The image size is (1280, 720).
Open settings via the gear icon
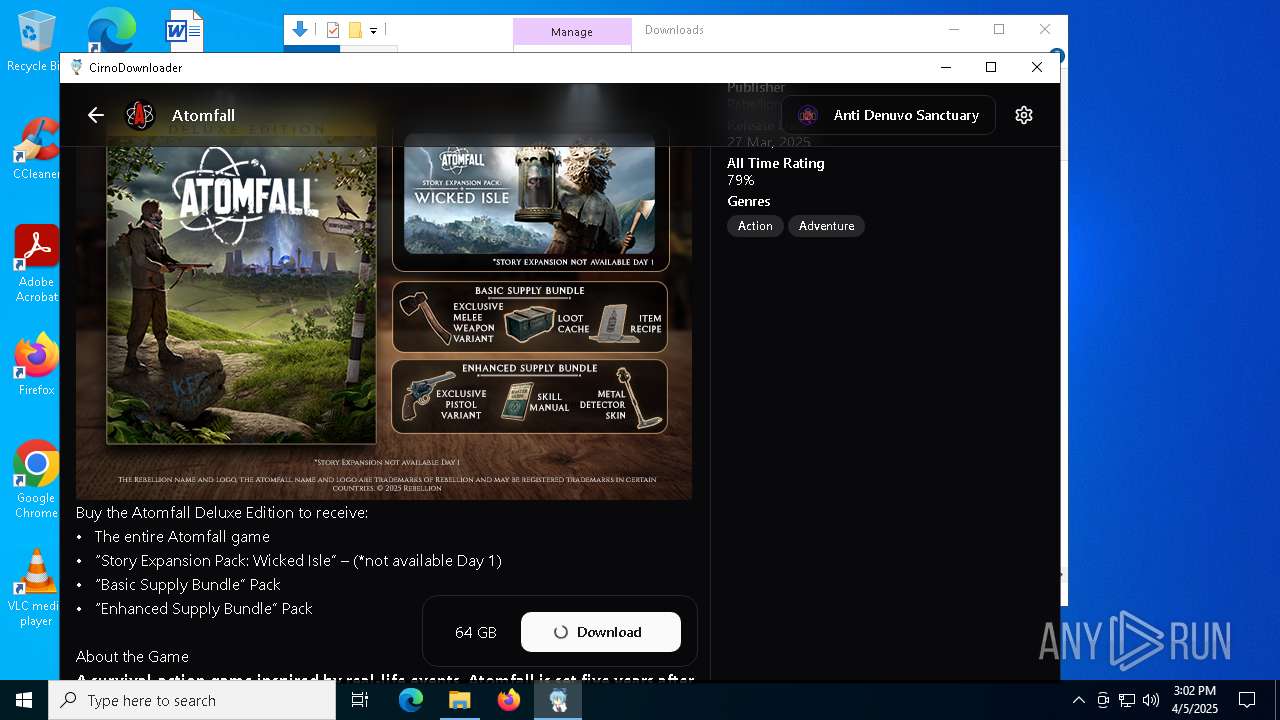coord(1023,115)
